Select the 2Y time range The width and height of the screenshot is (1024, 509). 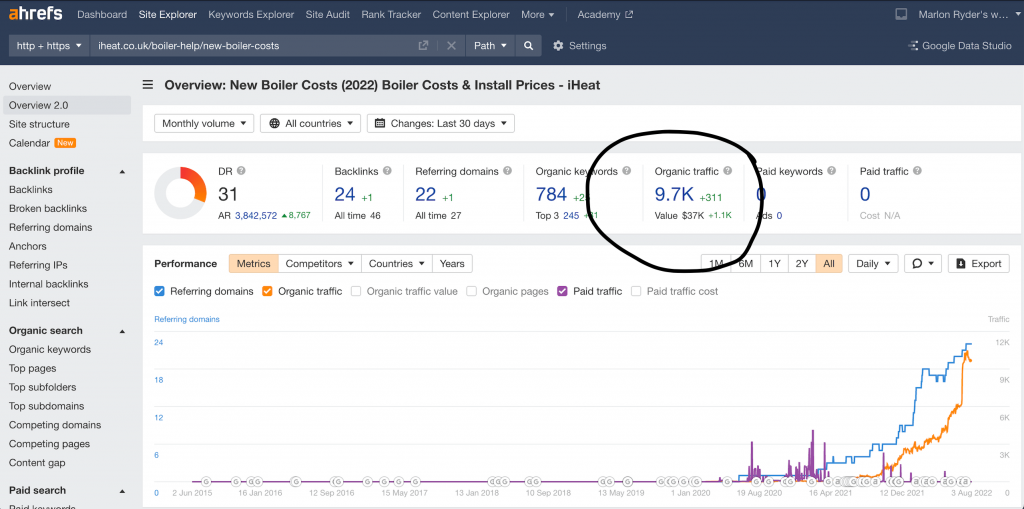pyautogui.click(x=802, y=263)
